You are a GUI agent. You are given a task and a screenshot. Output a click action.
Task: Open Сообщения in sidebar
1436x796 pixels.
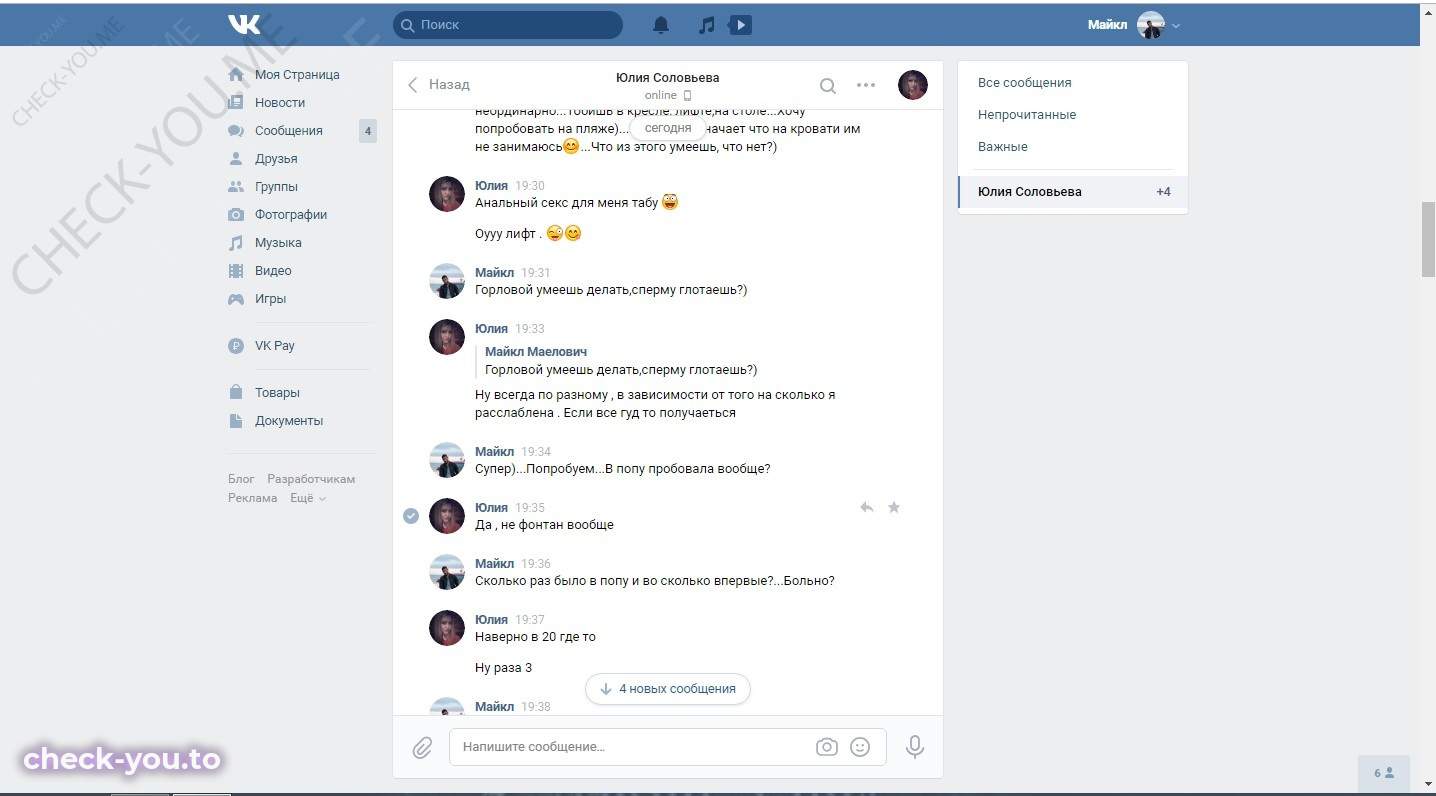coord(289,131)
